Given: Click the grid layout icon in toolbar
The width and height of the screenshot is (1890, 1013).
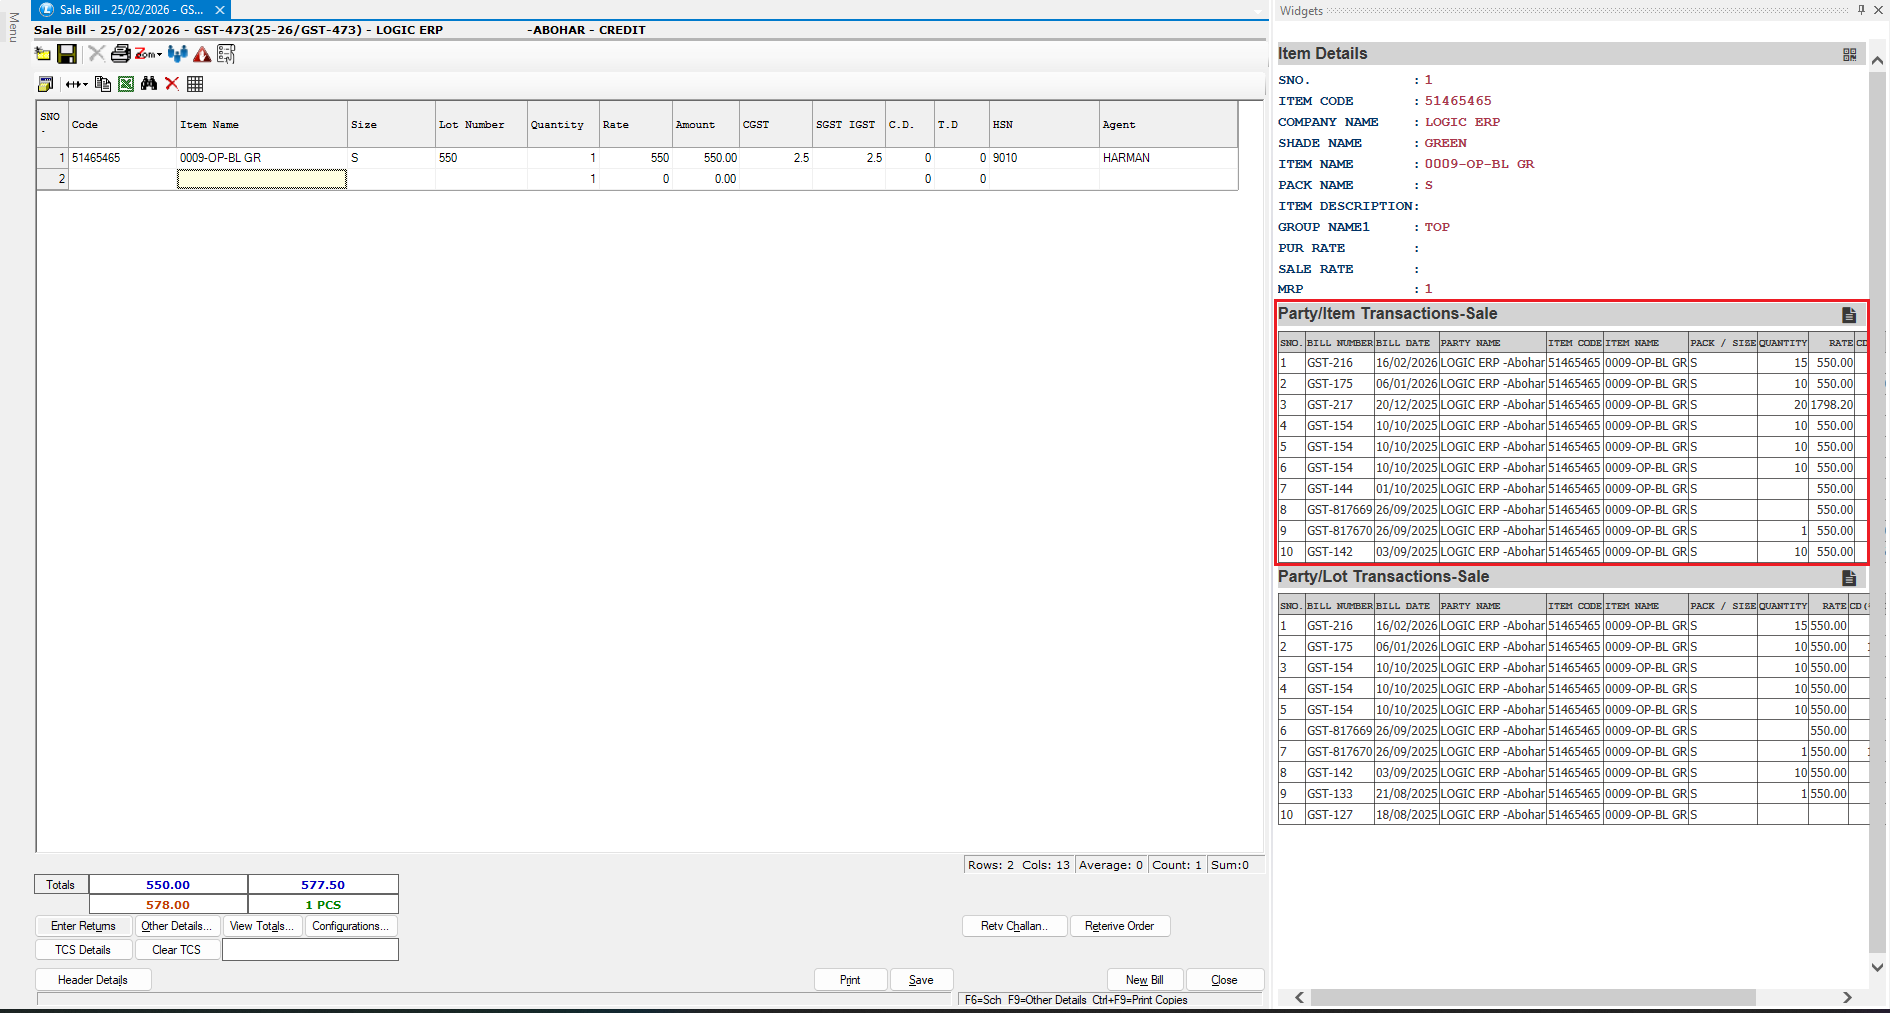Looking at the screenshot, I should coord(195,84).
